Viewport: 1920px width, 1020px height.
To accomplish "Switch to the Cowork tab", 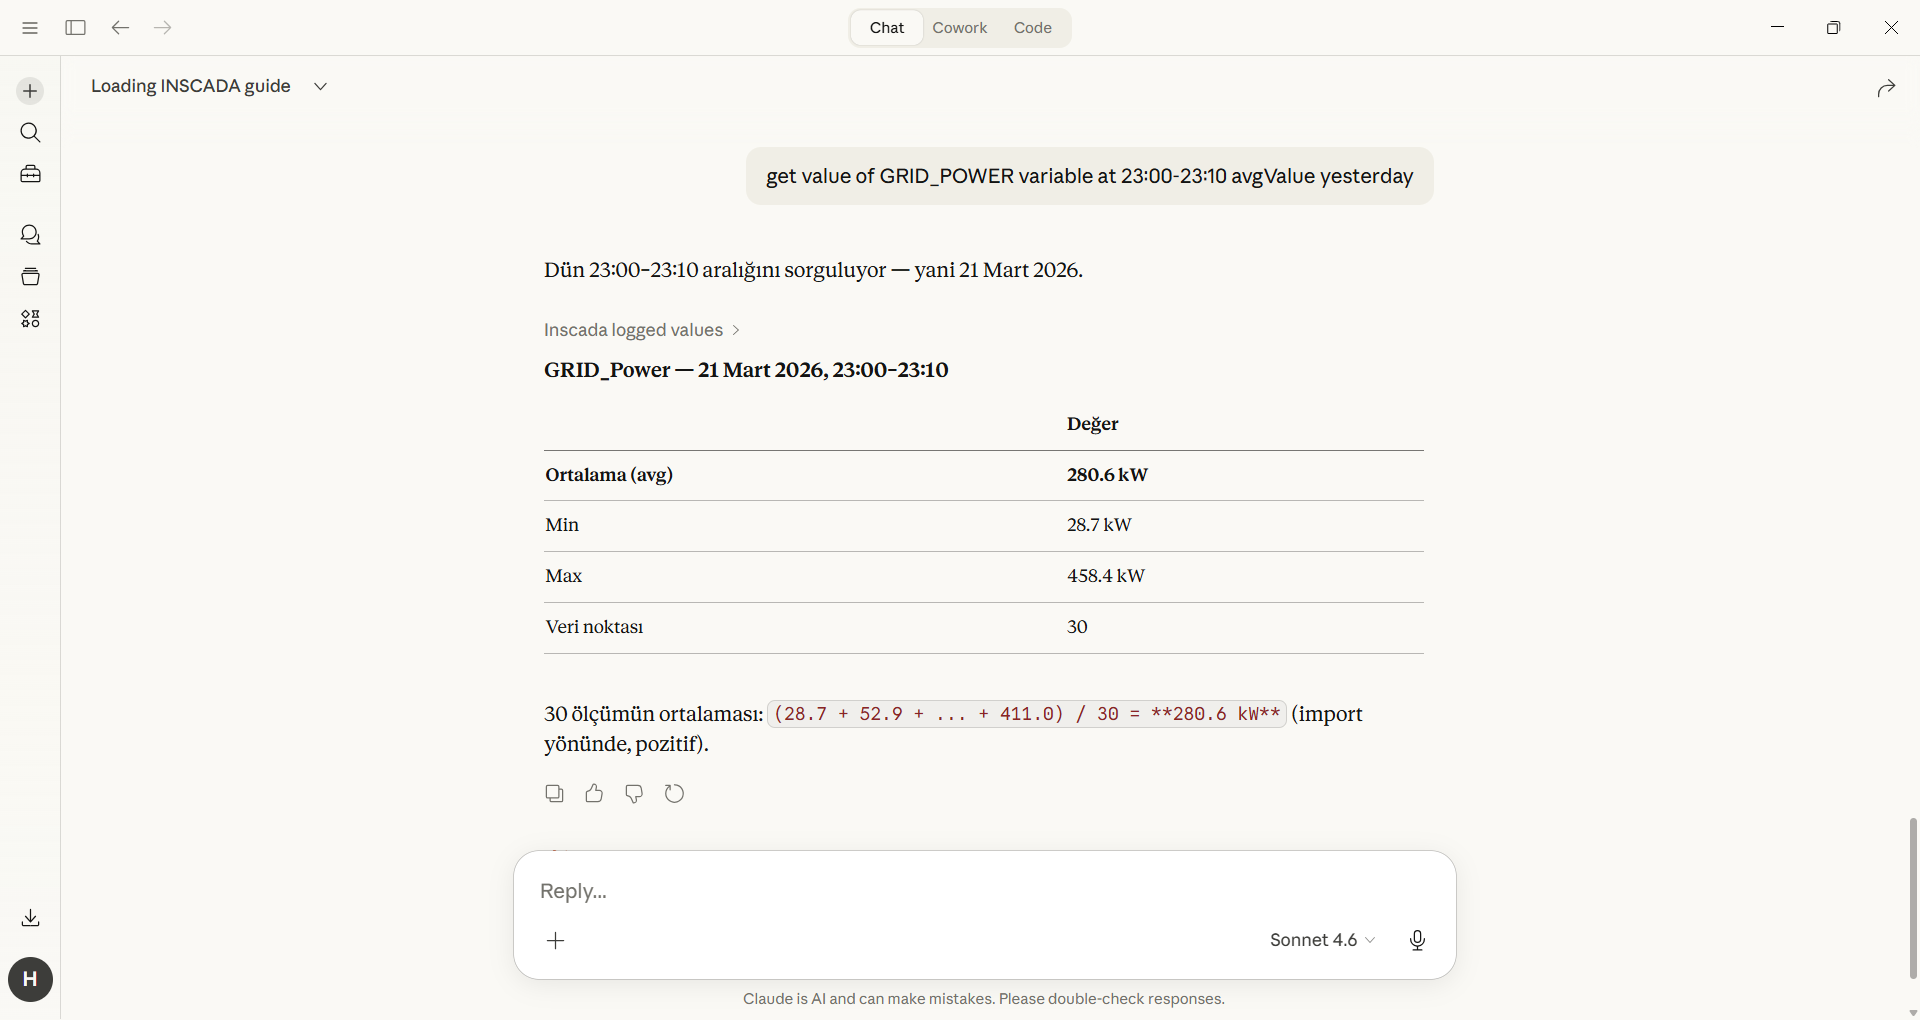I will [959, 28].
